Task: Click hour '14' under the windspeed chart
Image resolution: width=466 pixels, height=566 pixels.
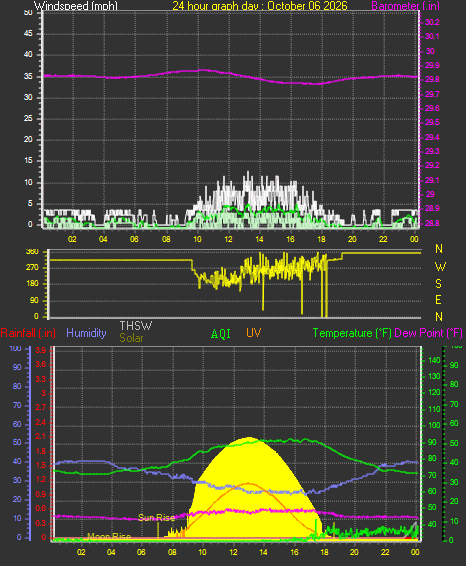Action: 259,239
